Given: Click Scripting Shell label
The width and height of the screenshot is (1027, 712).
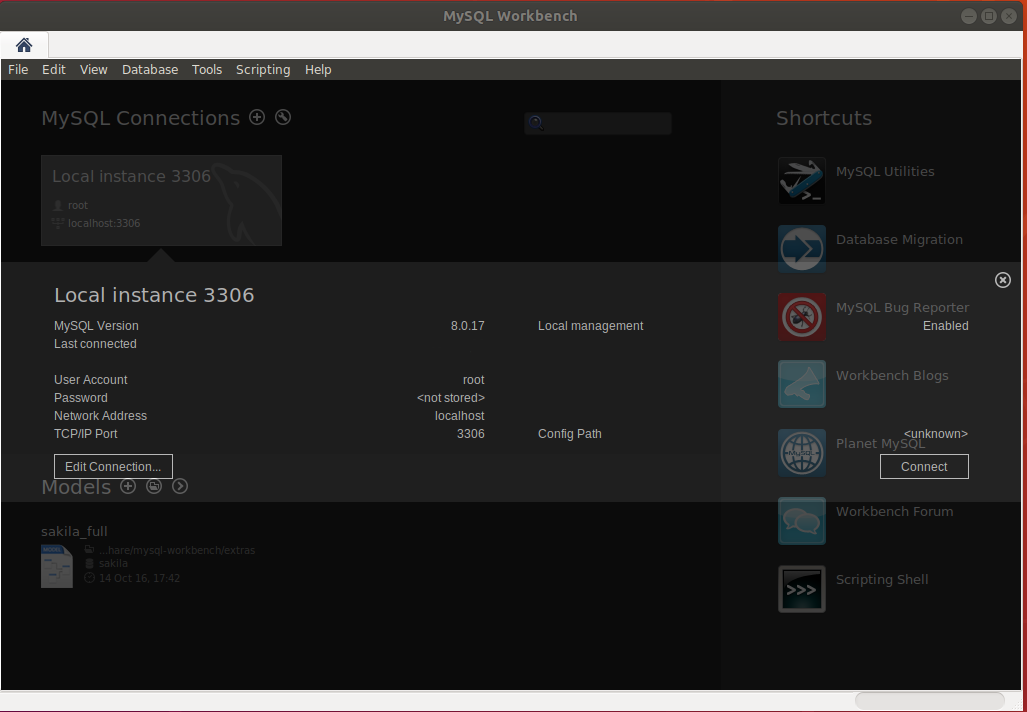Looking at the screenshot, I should tap(882, 580).
